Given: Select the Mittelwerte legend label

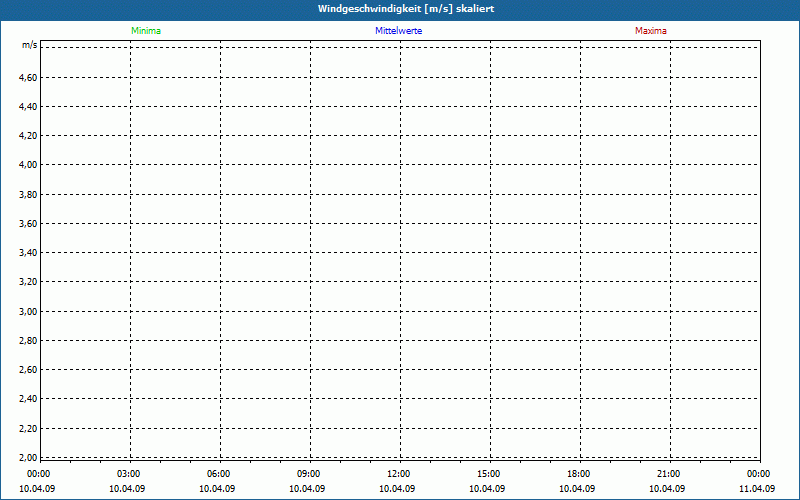Looking at the screenshot, I should [398, 31].
